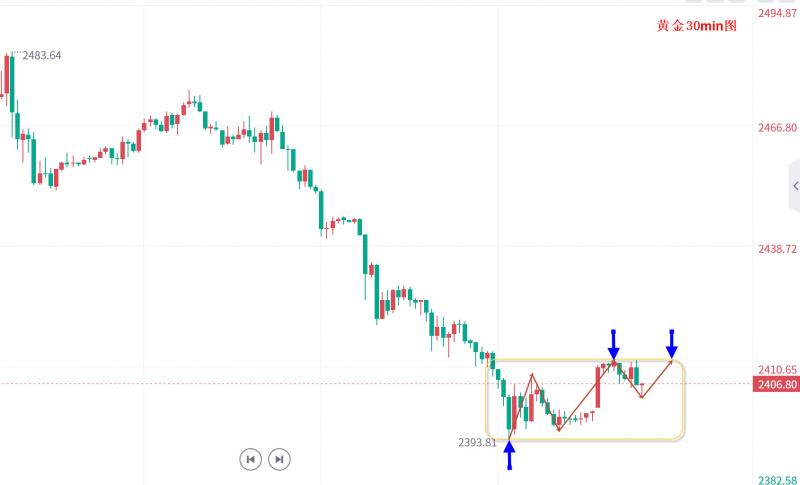Click the rightmost blue down arrow marker
The height and width of the screenshot is (485, 800).
(x=672, y=343)
